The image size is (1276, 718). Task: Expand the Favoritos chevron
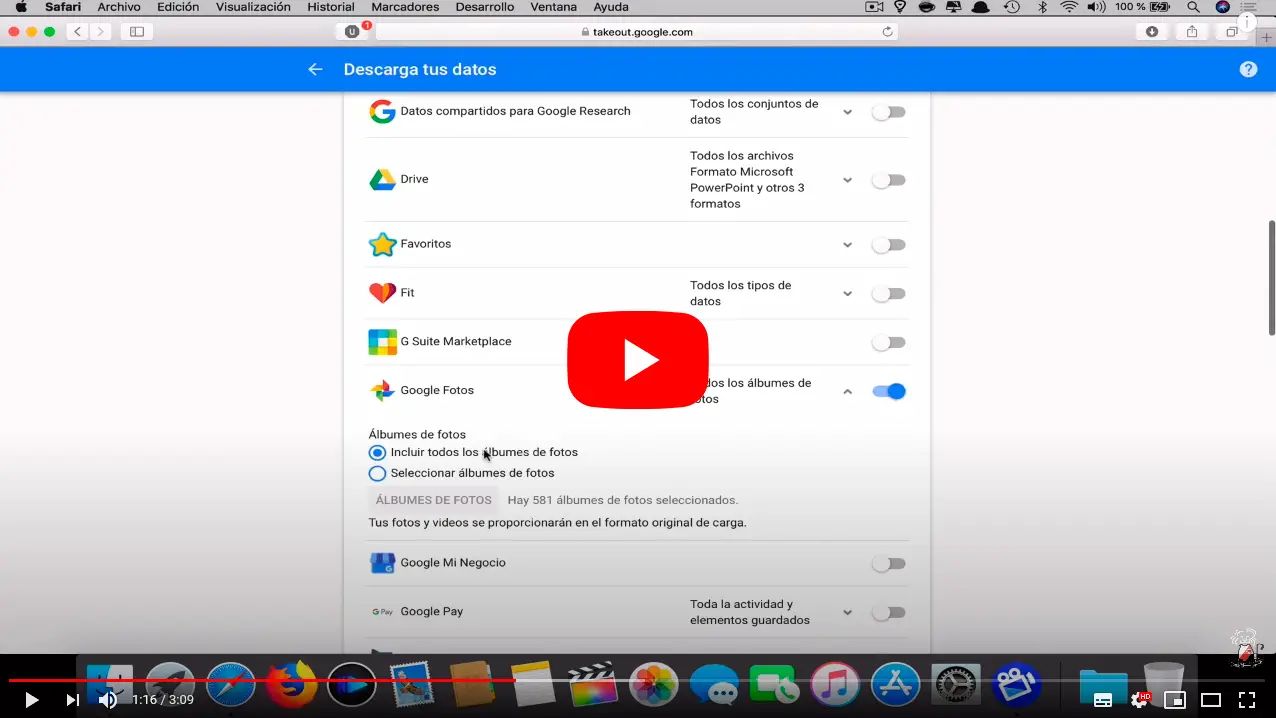[847, 245]
